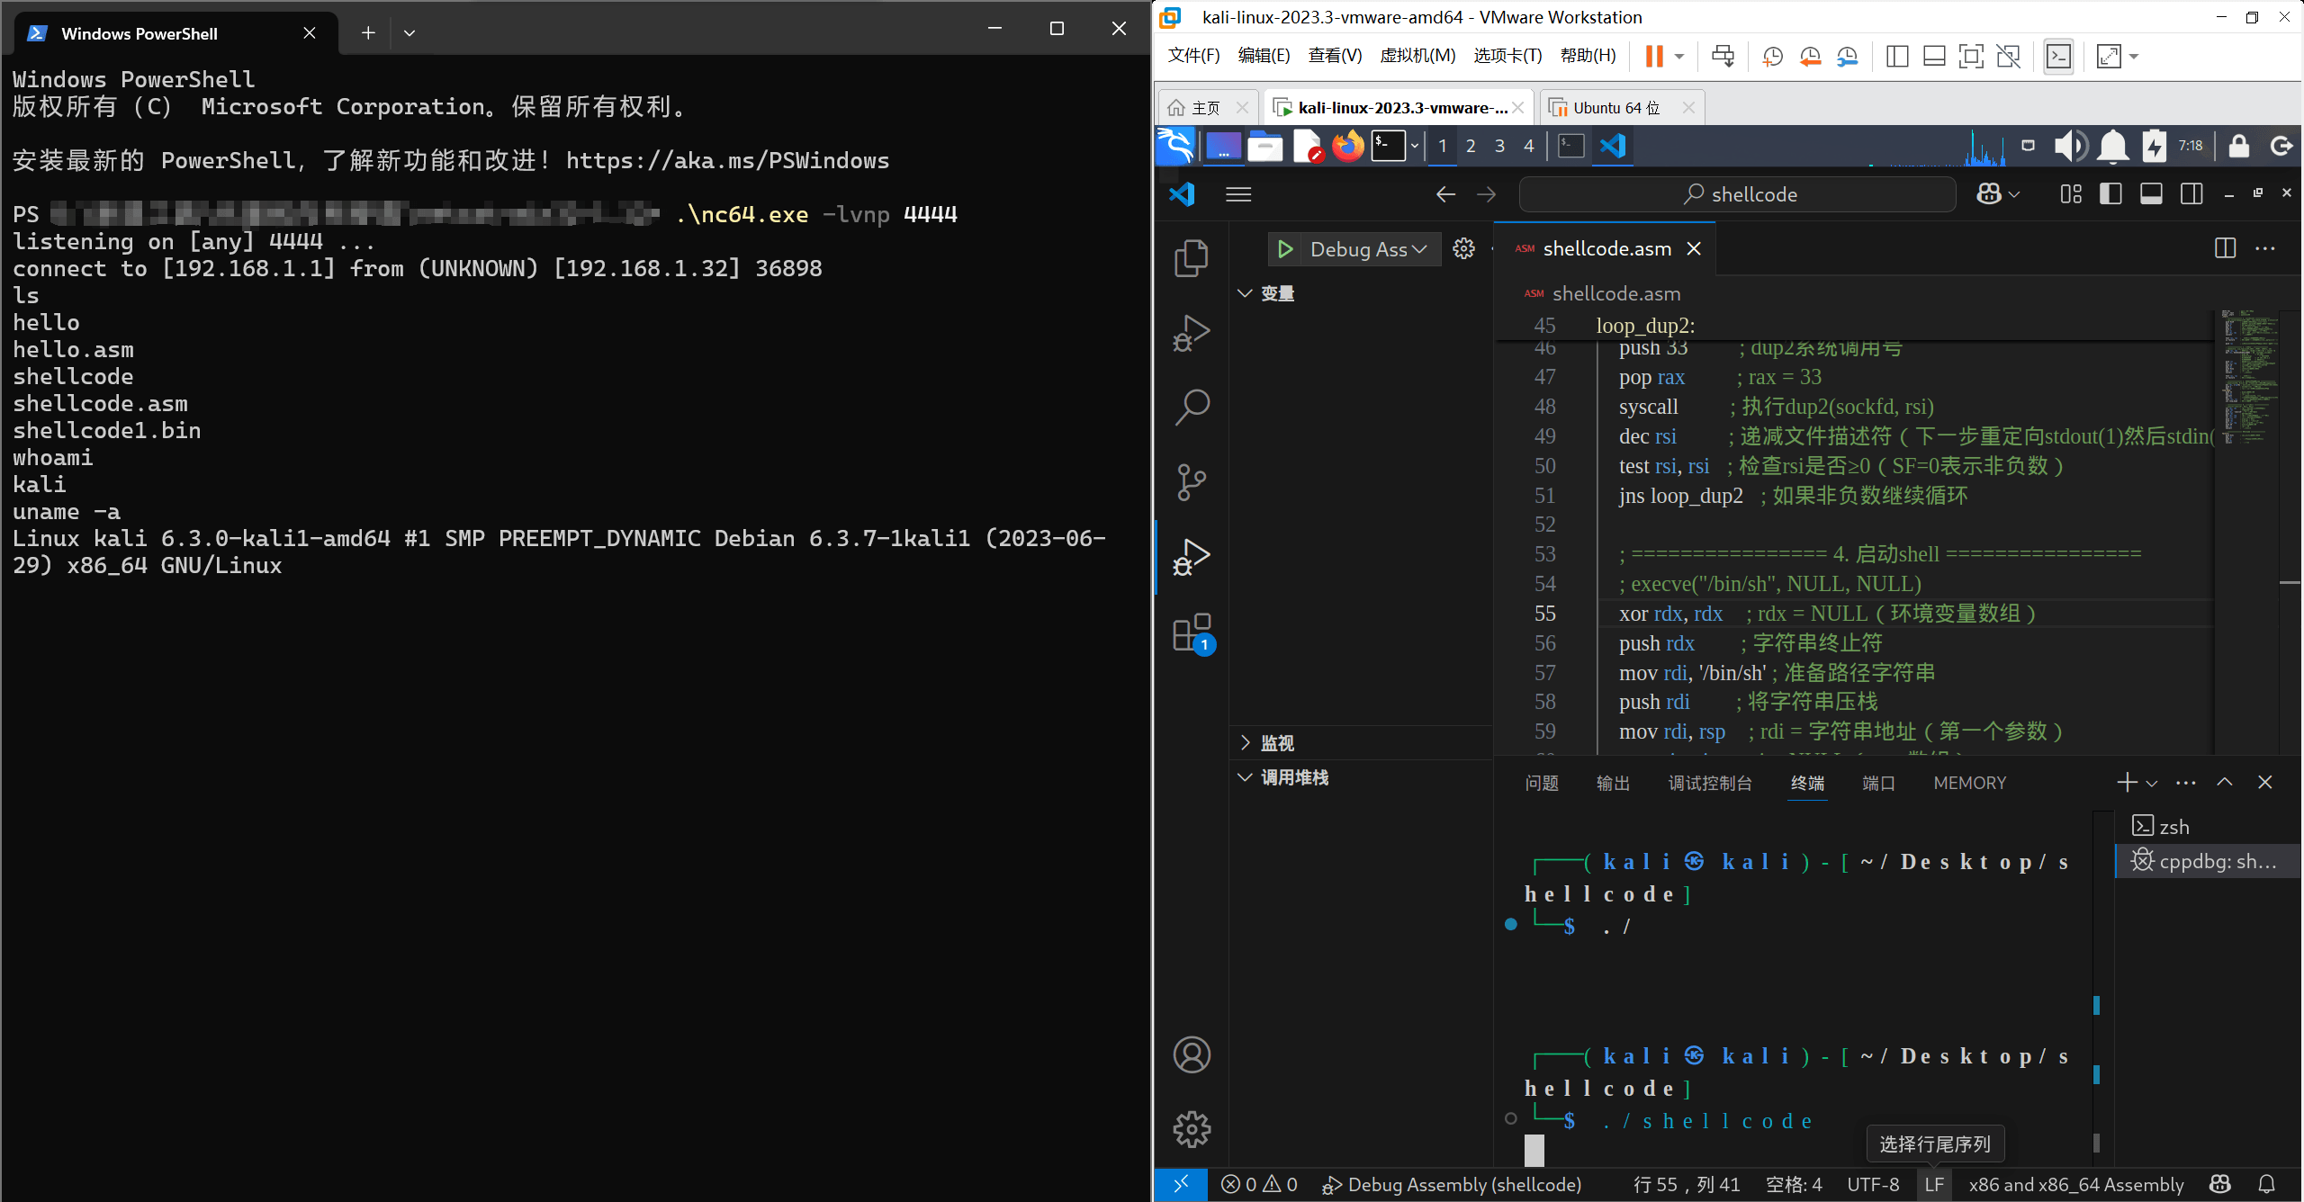Open the Extensions view with badge
This screenshot has height=1202, width=2304.
coord(1191,632)
